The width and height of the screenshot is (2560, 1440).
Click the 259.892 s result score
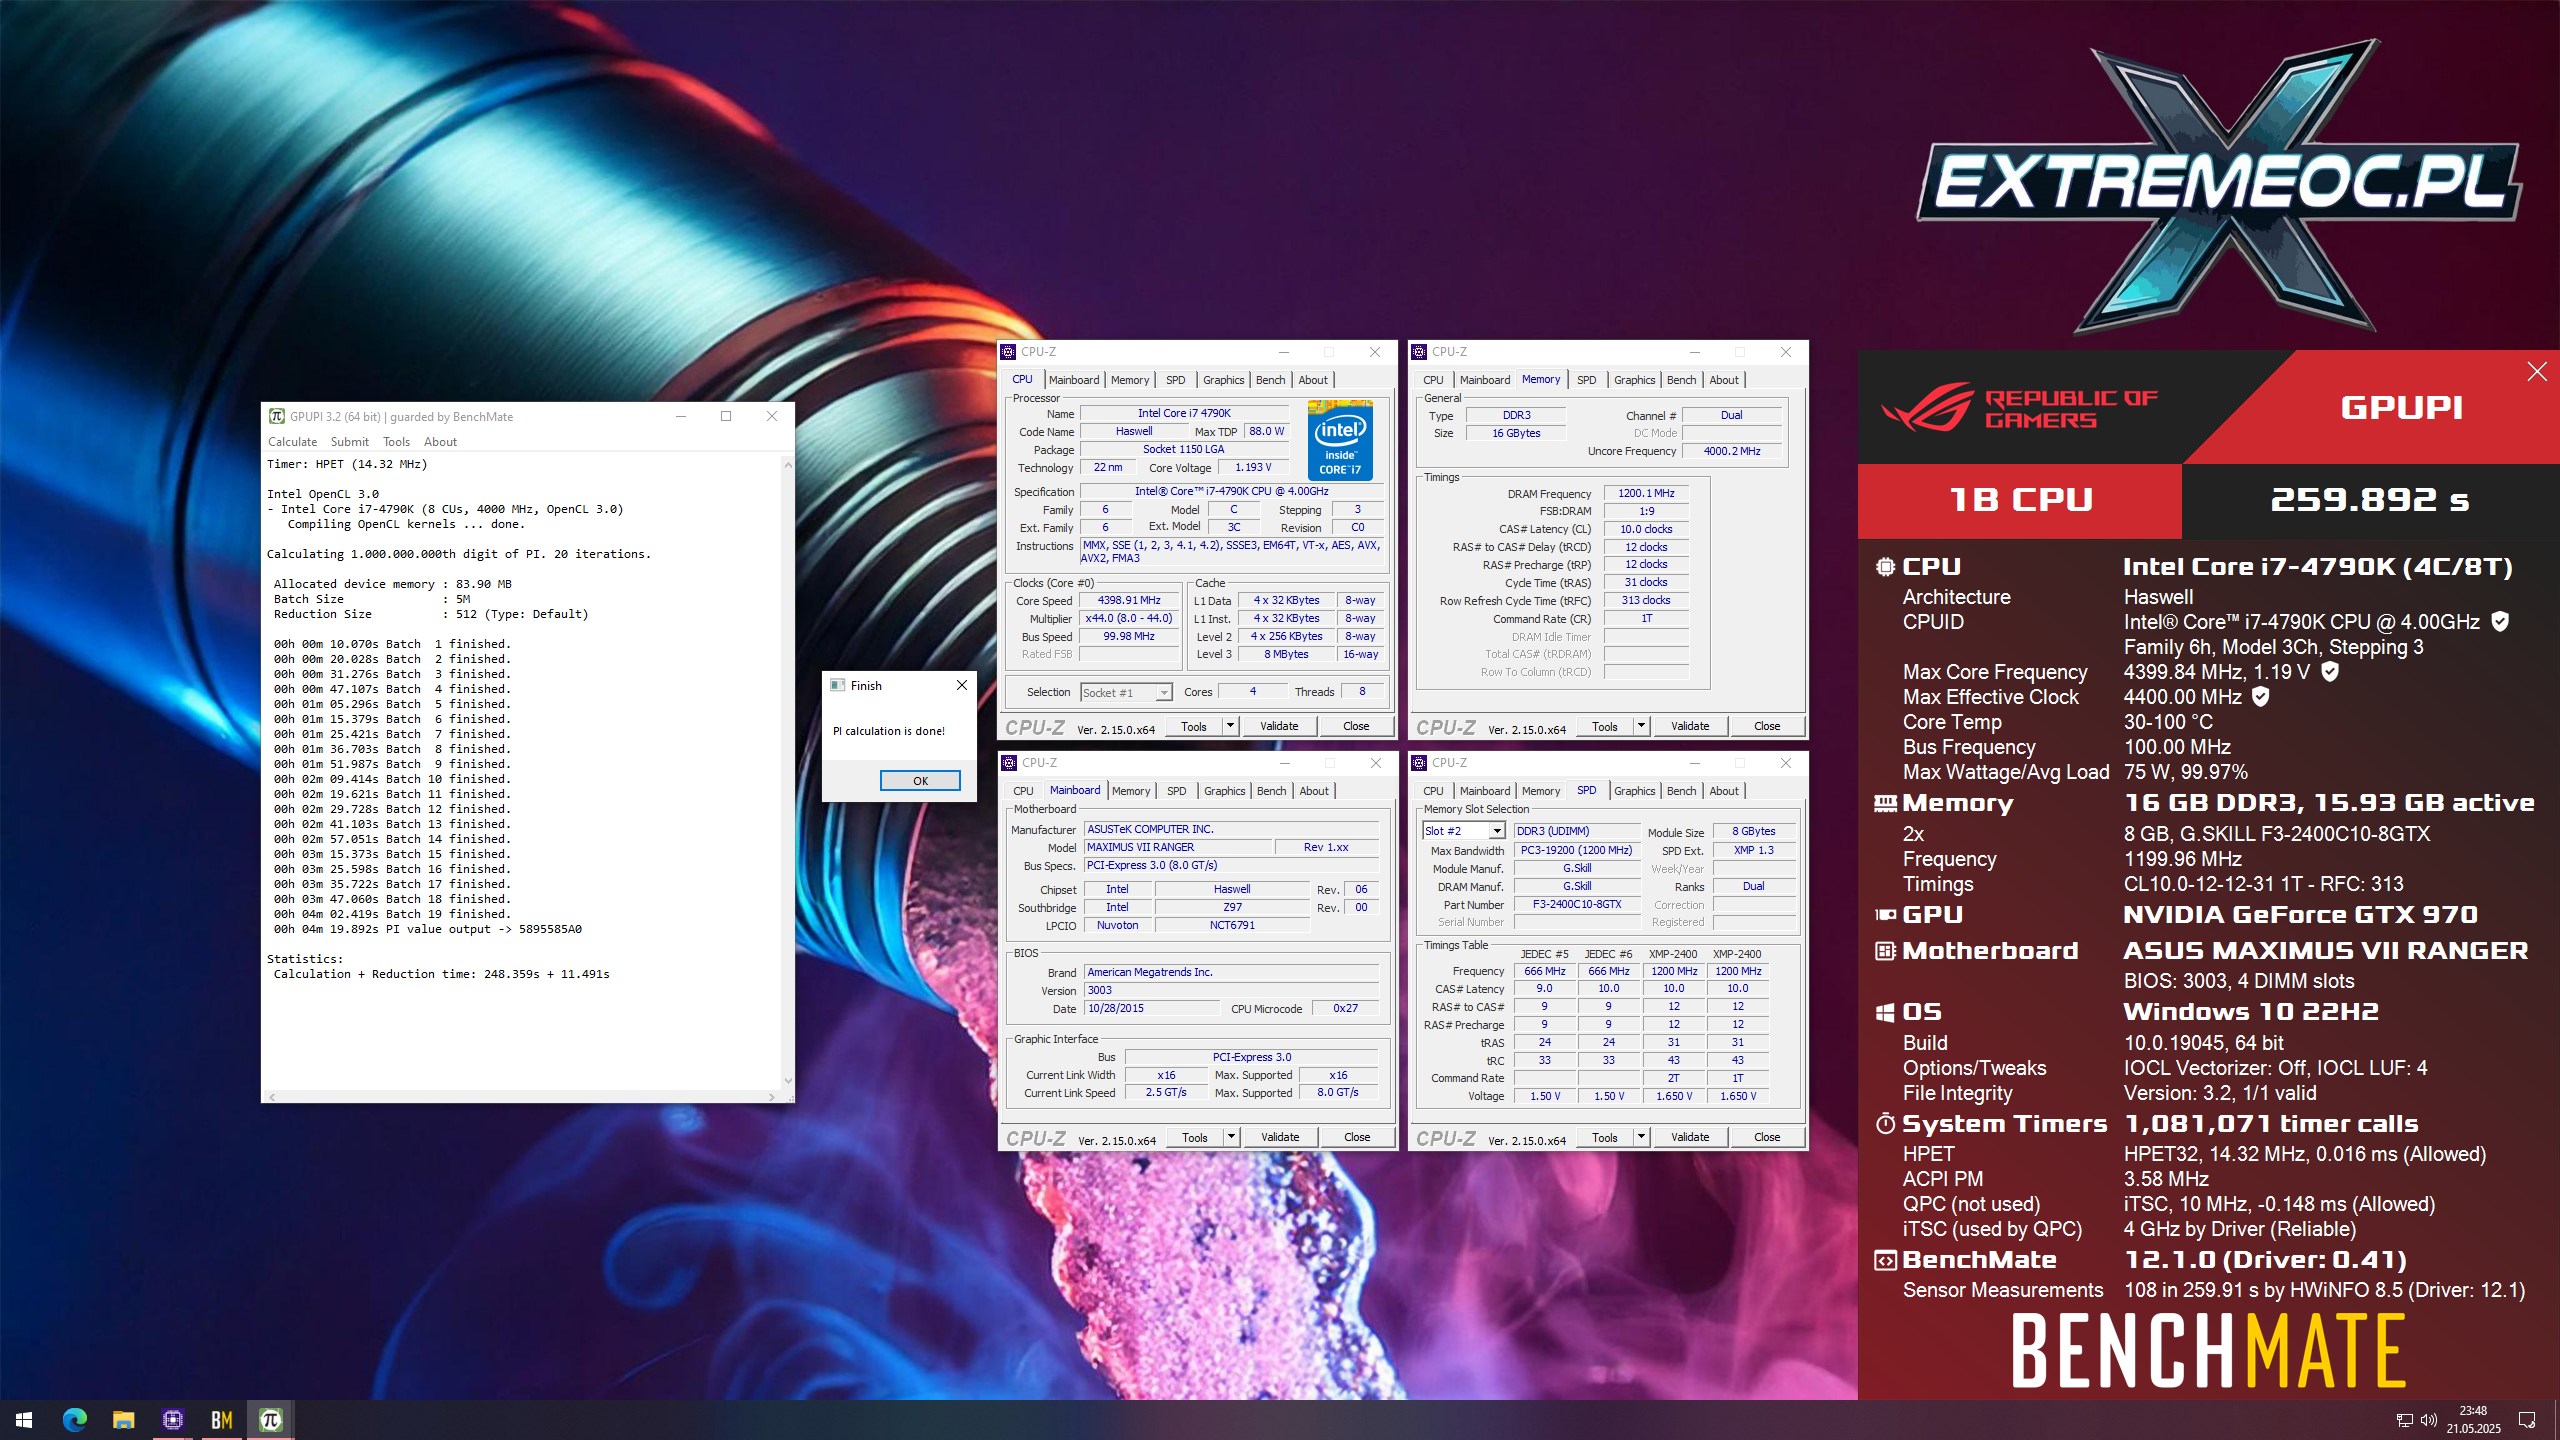tap(2370, 500)
